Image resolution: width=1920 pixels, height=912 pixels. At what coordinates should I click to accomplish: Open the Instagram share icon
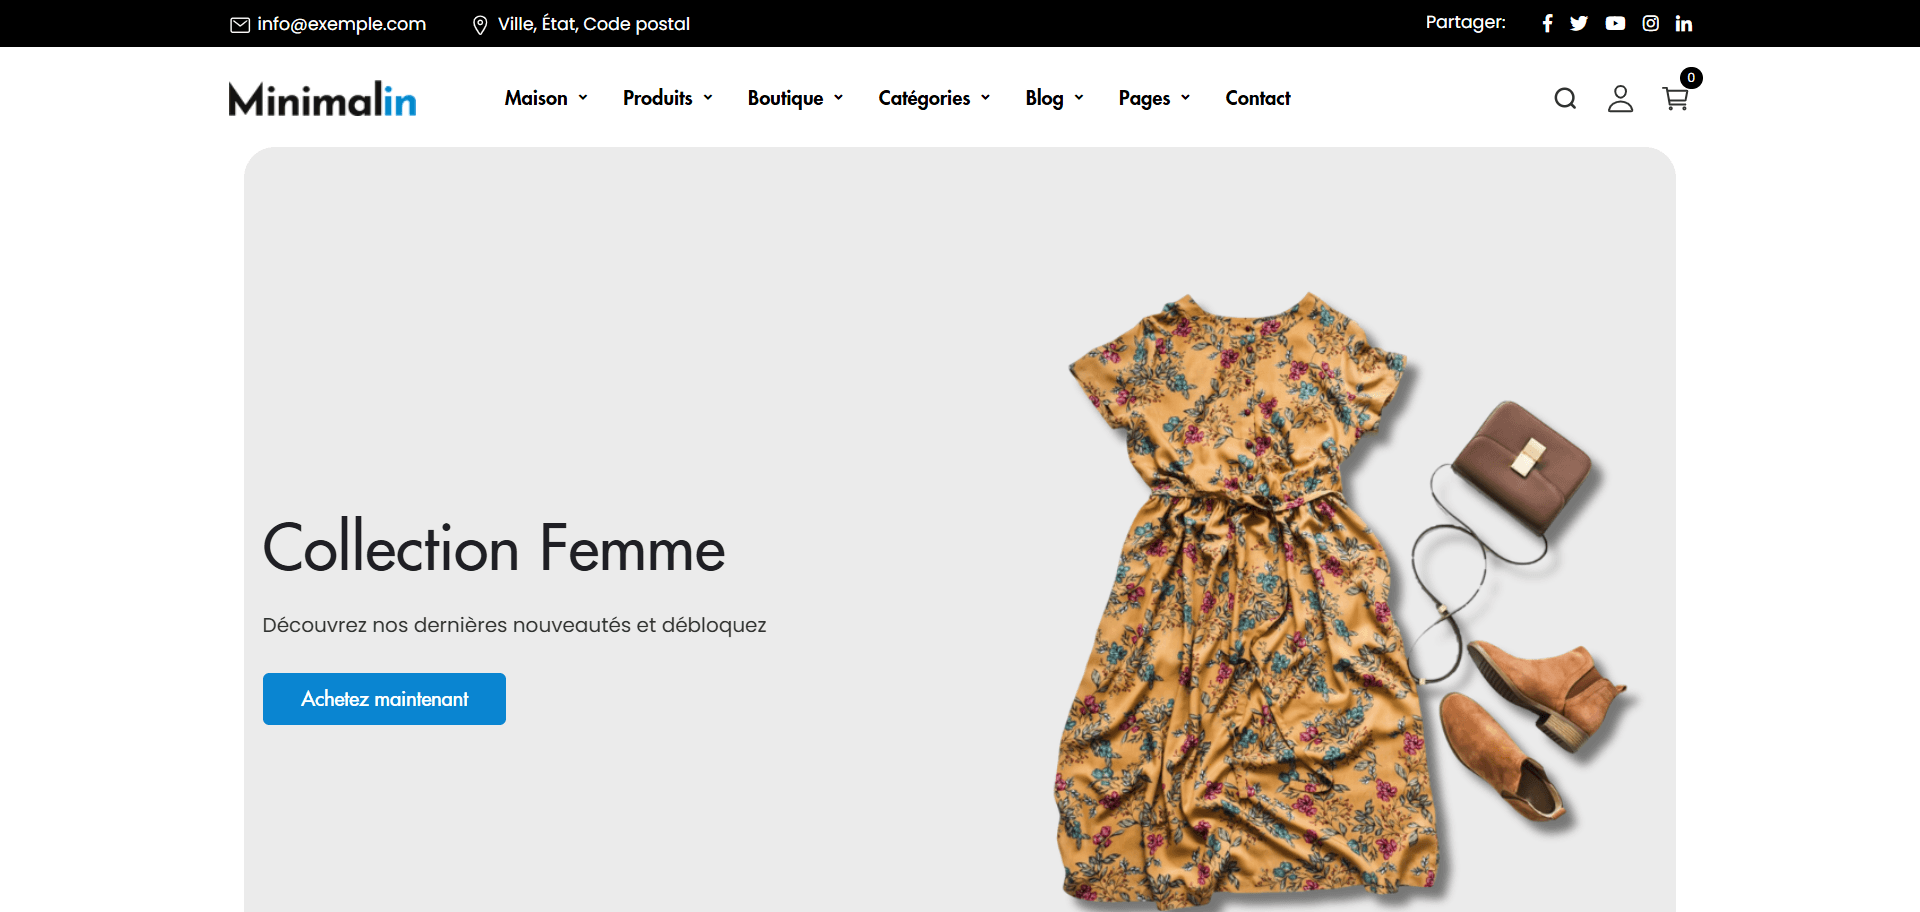coord(1651,23)
